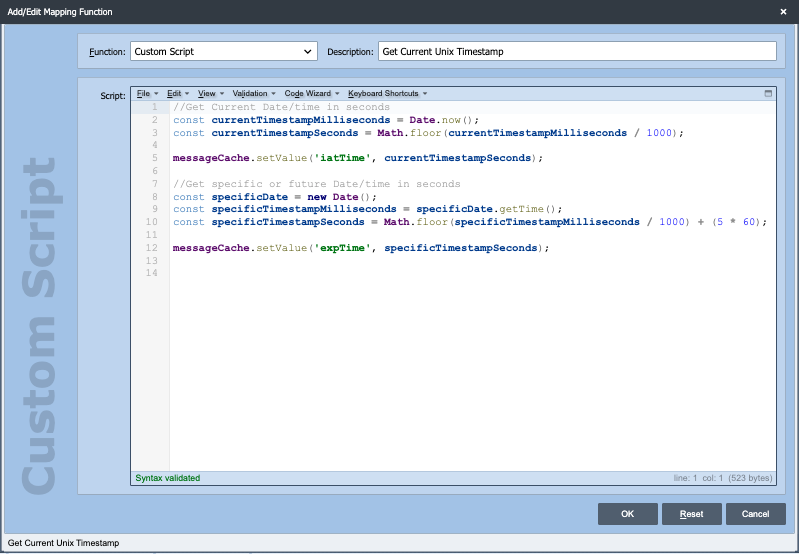The height and width of the screenshot is (554, 799).
Task: Click the 'Function:' label
Action: click(x=107, y=52)
